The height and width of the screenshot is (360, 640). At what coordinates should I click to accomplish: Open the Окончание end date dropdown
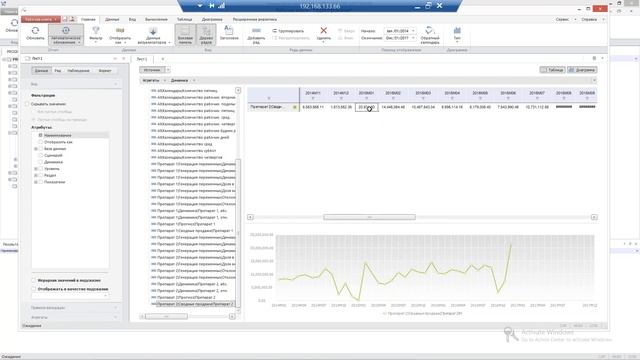[413, 38]
